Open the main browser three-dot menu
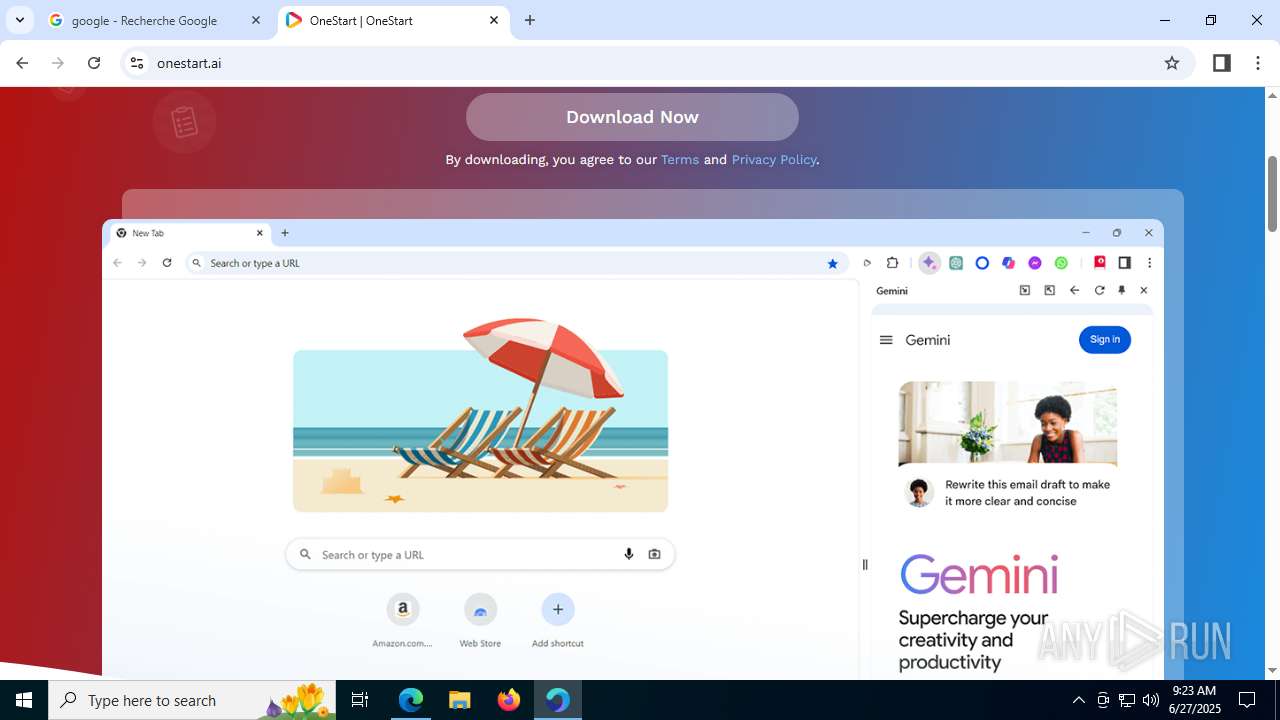 click(x=1258, y=63)
